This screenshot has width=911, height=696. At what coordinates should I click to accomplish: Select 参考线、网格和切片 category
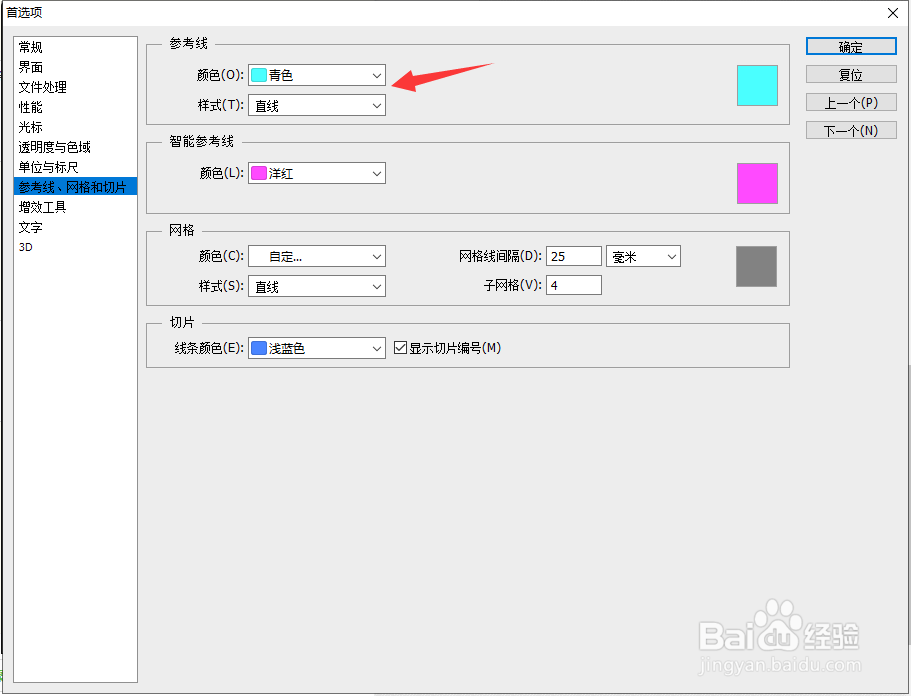click(x=76, y=186)
